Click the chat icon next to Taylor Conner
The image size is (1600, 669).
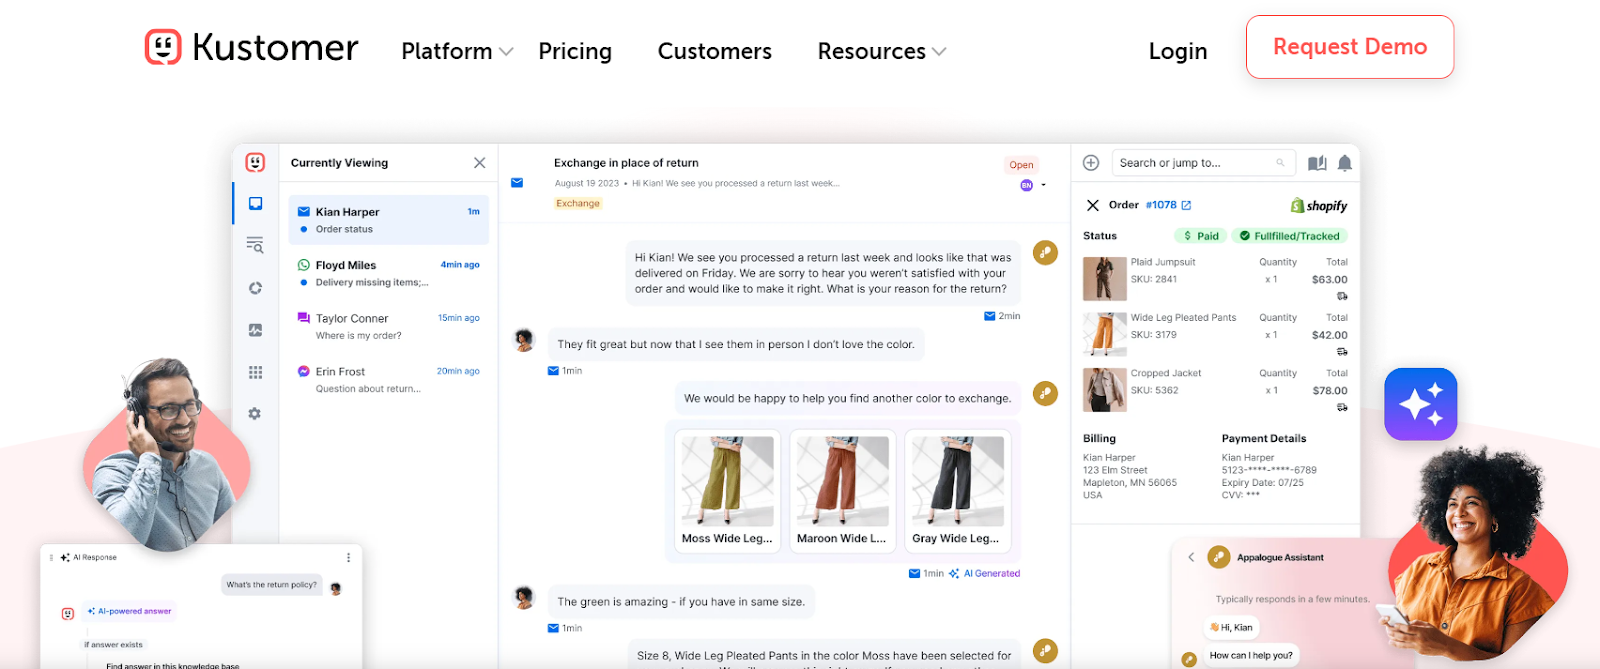coord(303,318)
